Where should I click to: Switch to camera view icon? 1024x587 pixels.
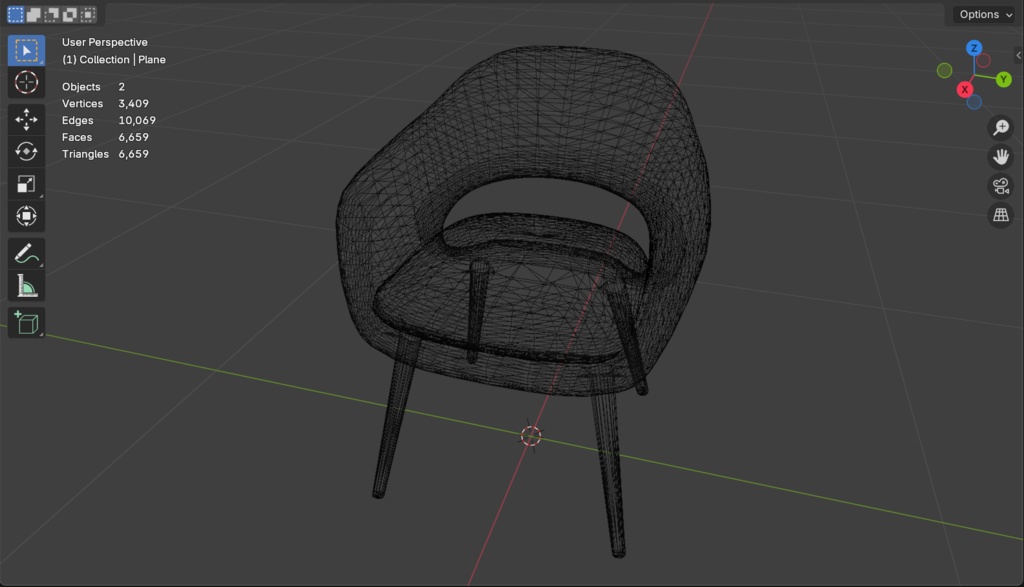click(1001, 186)
